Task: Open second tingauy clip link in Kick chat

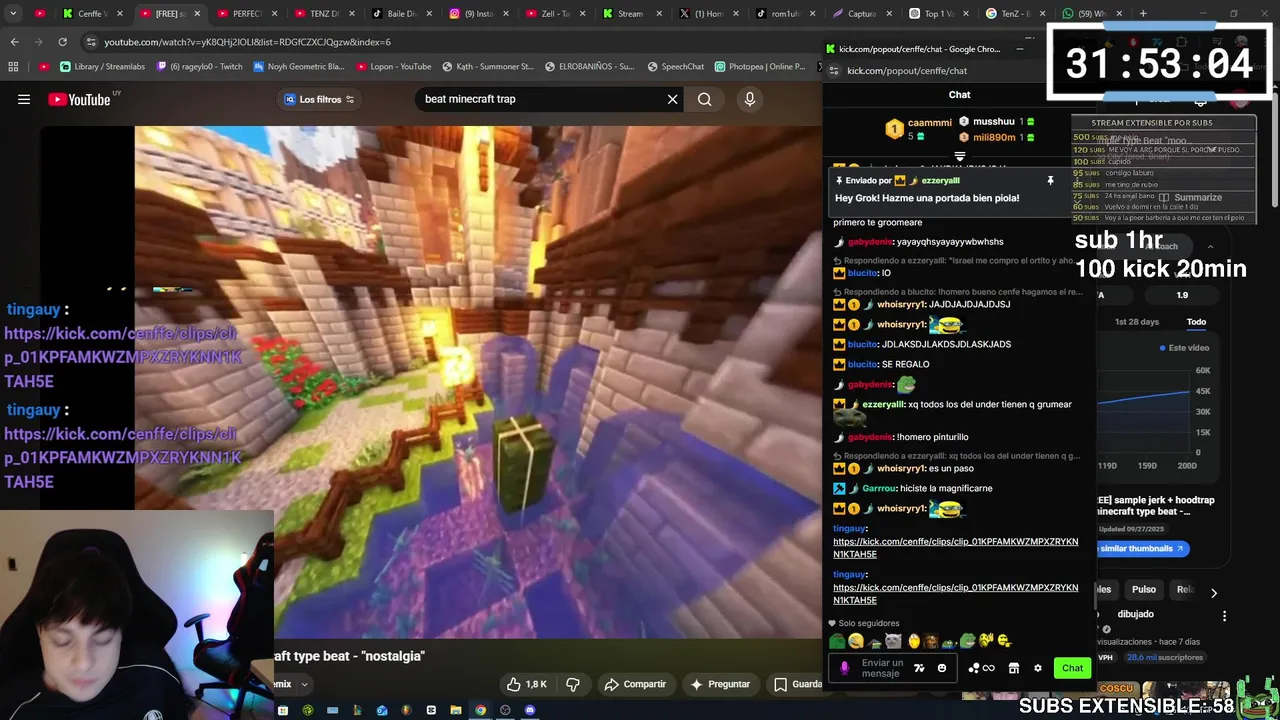Action: [955, 594]
